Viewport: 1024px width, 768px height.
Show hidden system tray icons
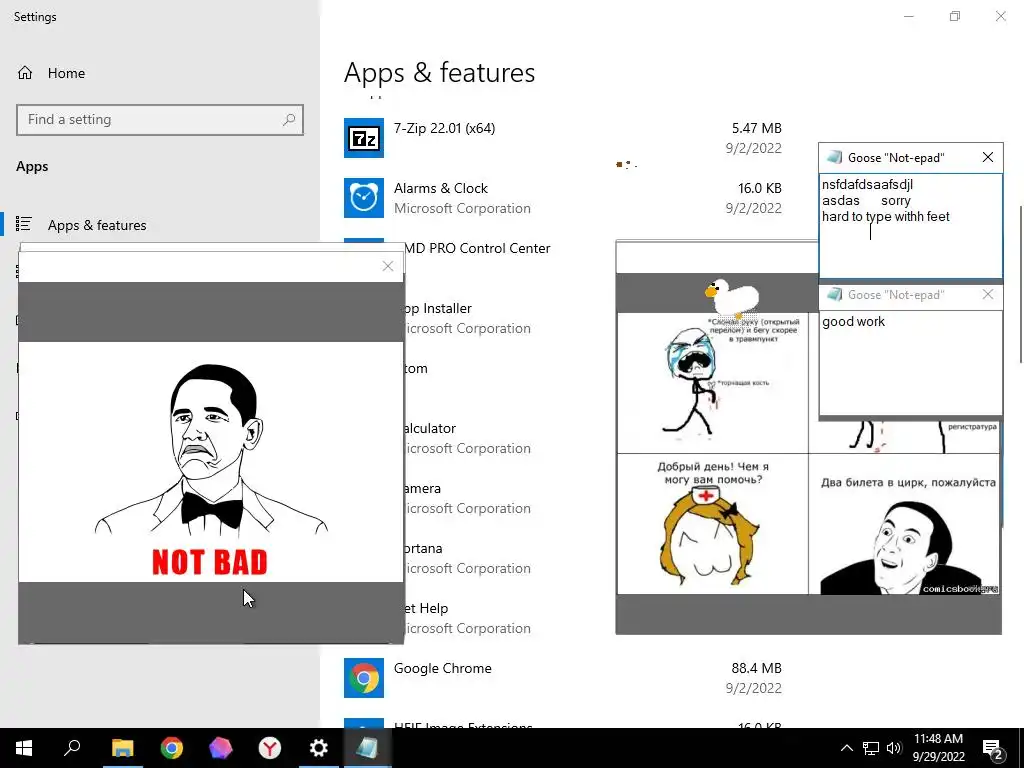pyautogui.click(x=846, y=748)
